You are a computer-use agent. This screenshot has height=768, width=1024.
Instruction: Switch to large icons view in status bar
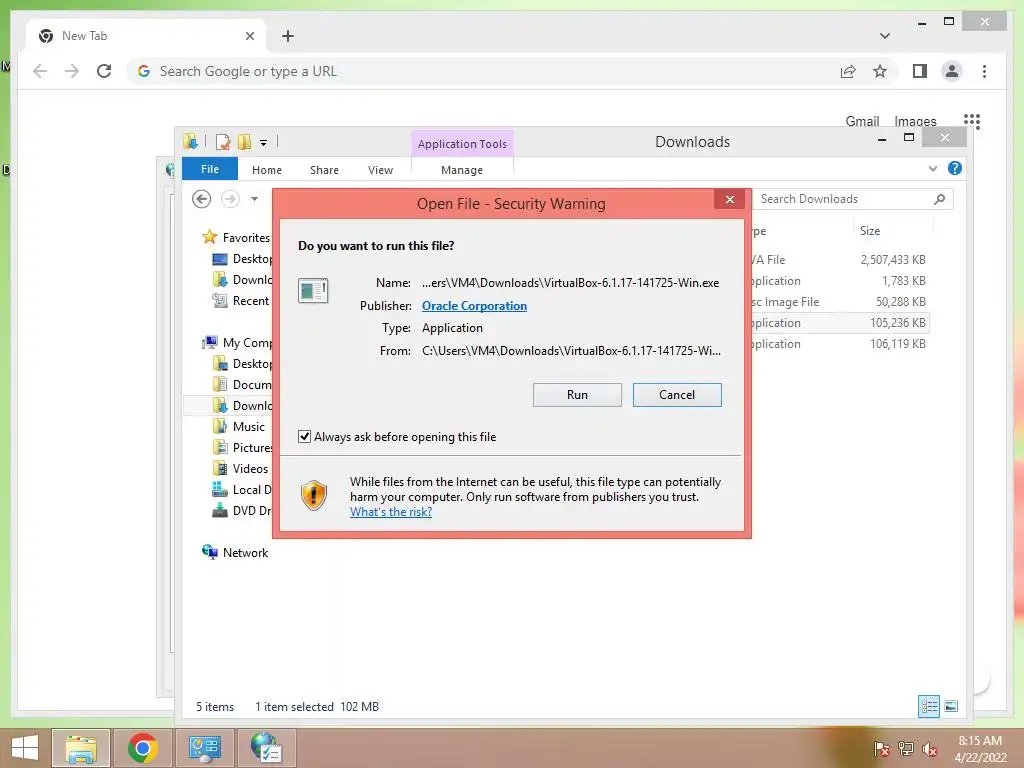point(951,706)
